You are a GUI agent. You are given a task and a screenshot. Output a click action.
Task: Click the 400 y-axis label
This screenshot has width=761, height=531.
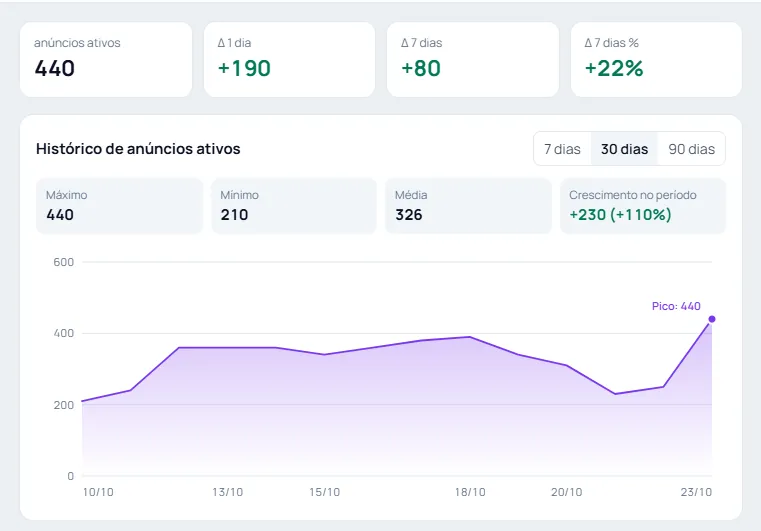[x=64, y=333]
